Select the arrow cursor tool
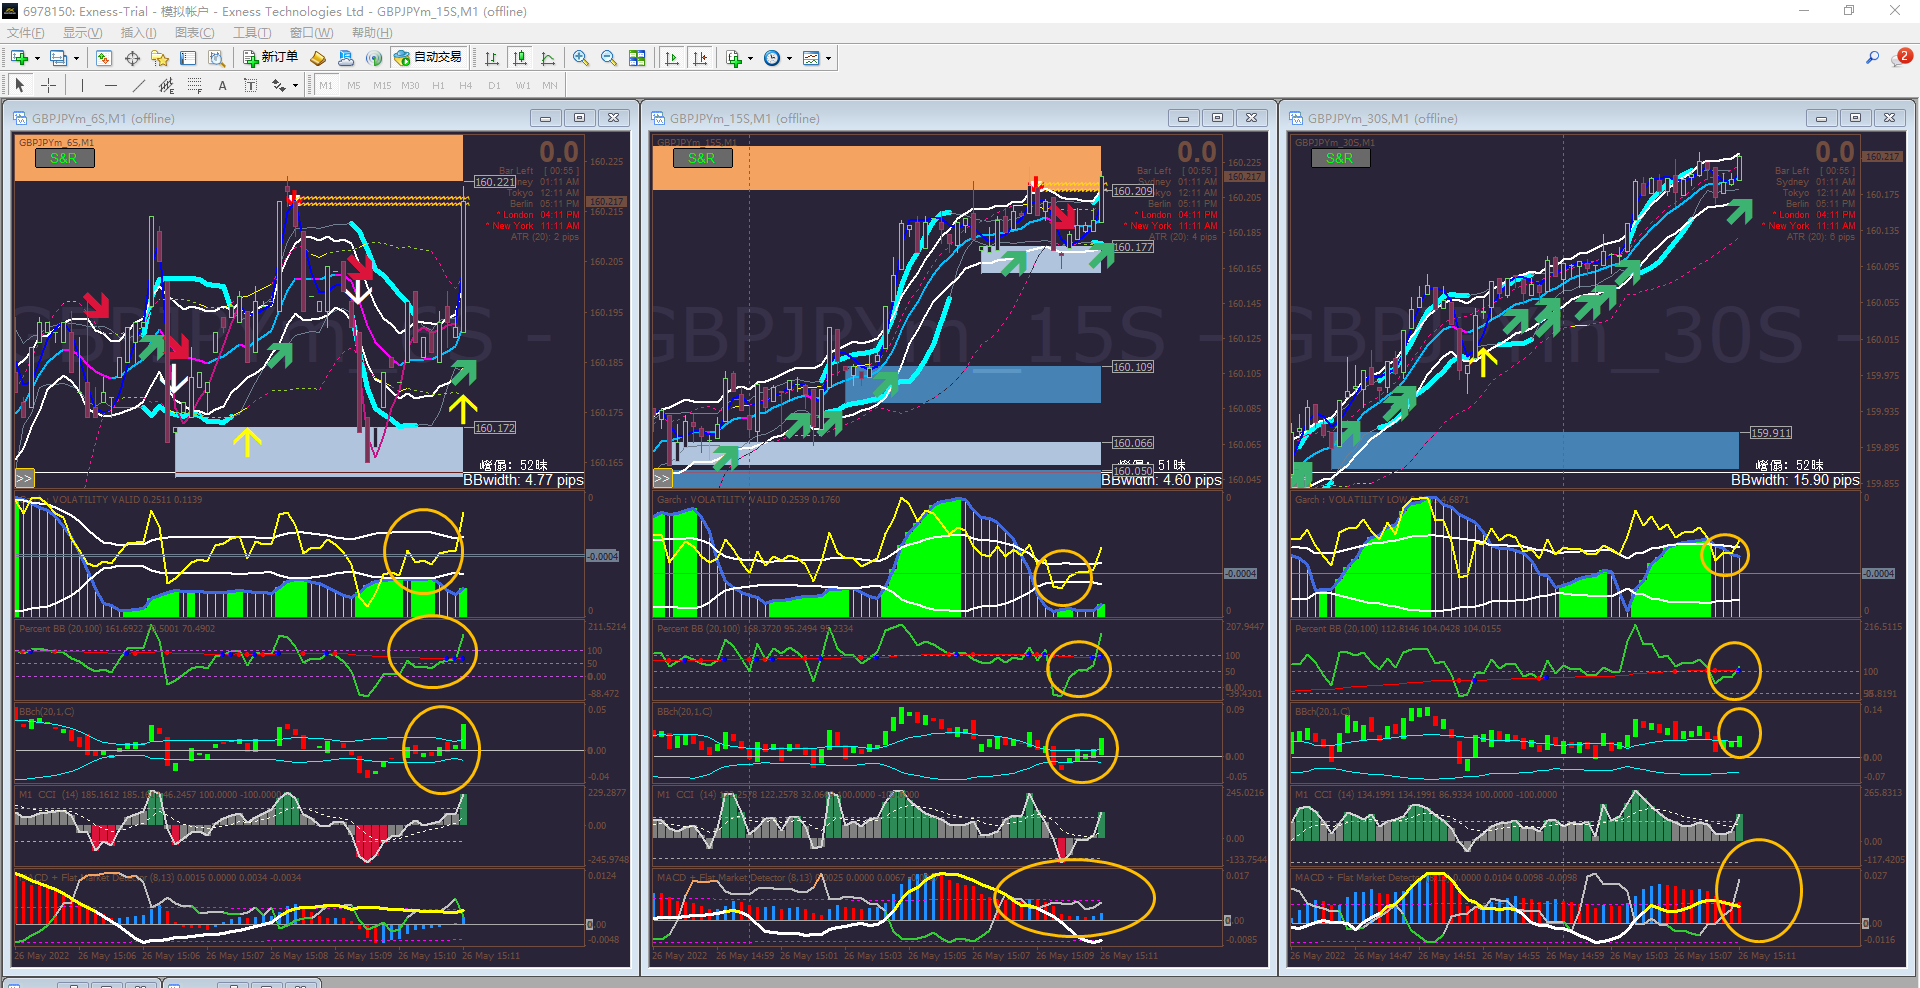Image resolution: width=1920 pixels, height=988 pixels. [20, 85]
